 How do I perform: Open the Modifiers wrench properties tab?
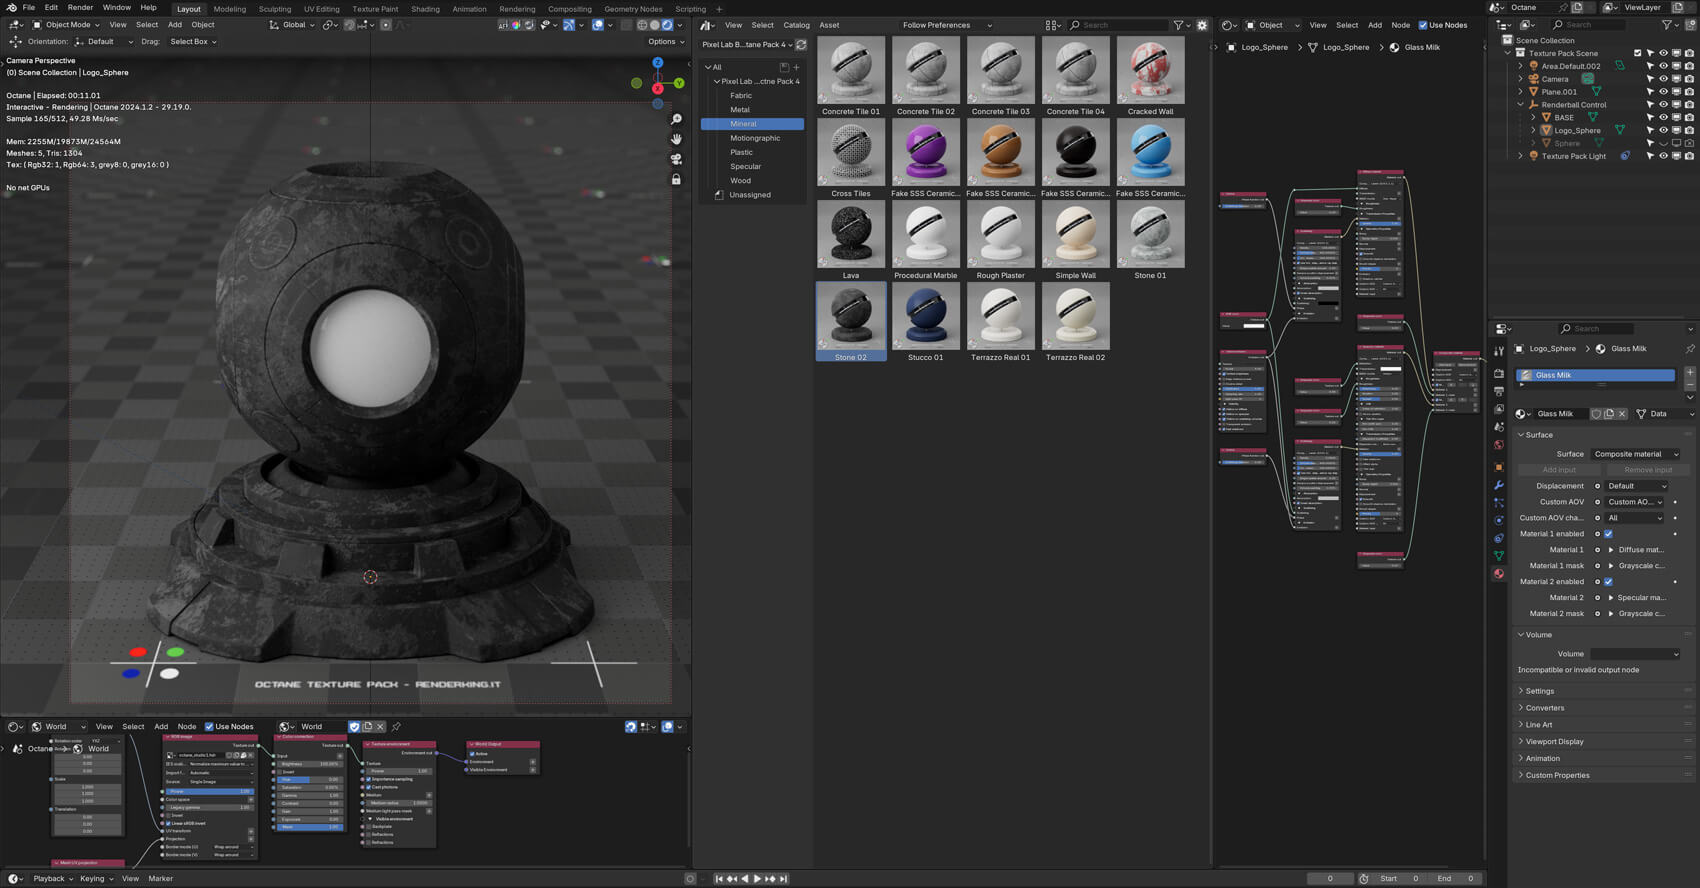(x=1498, y=485)
